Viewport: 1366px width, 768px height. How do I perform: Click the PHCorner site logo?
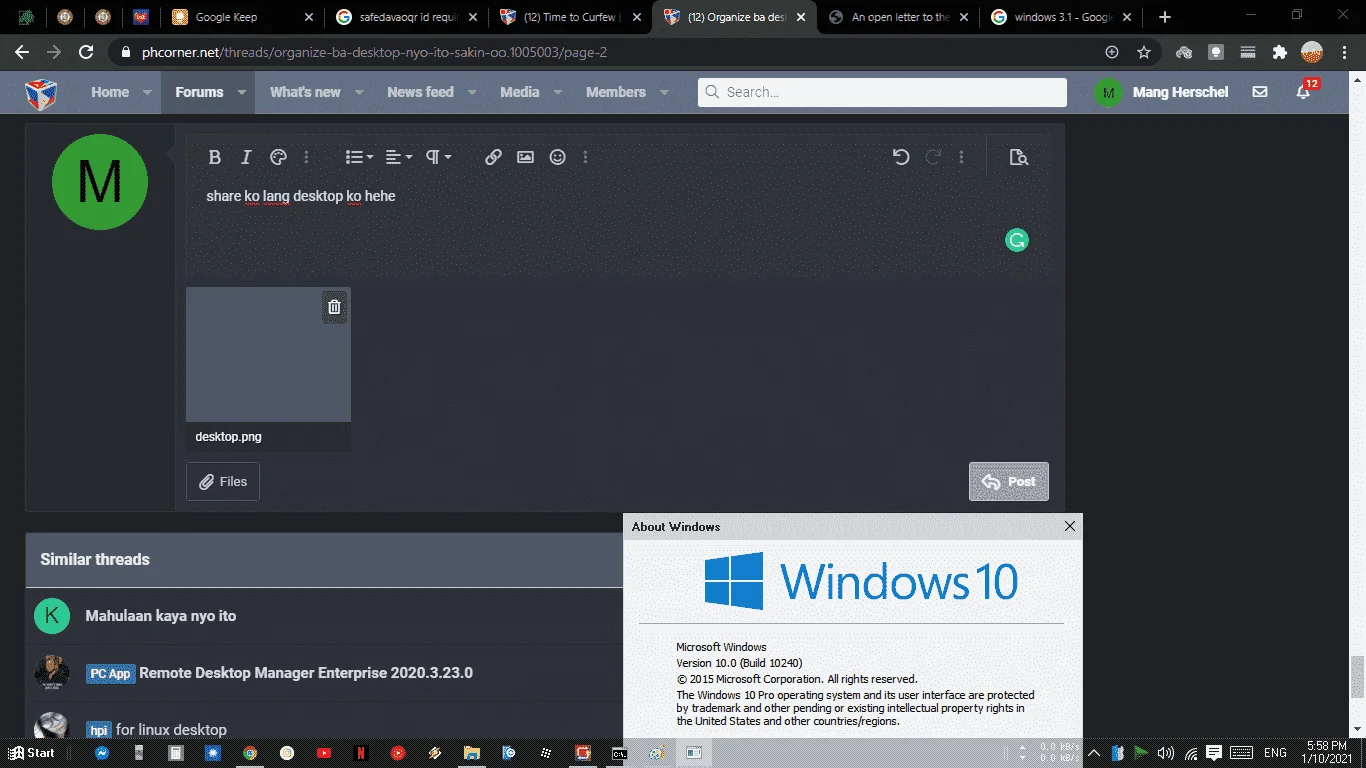click(x=41, y=93)
